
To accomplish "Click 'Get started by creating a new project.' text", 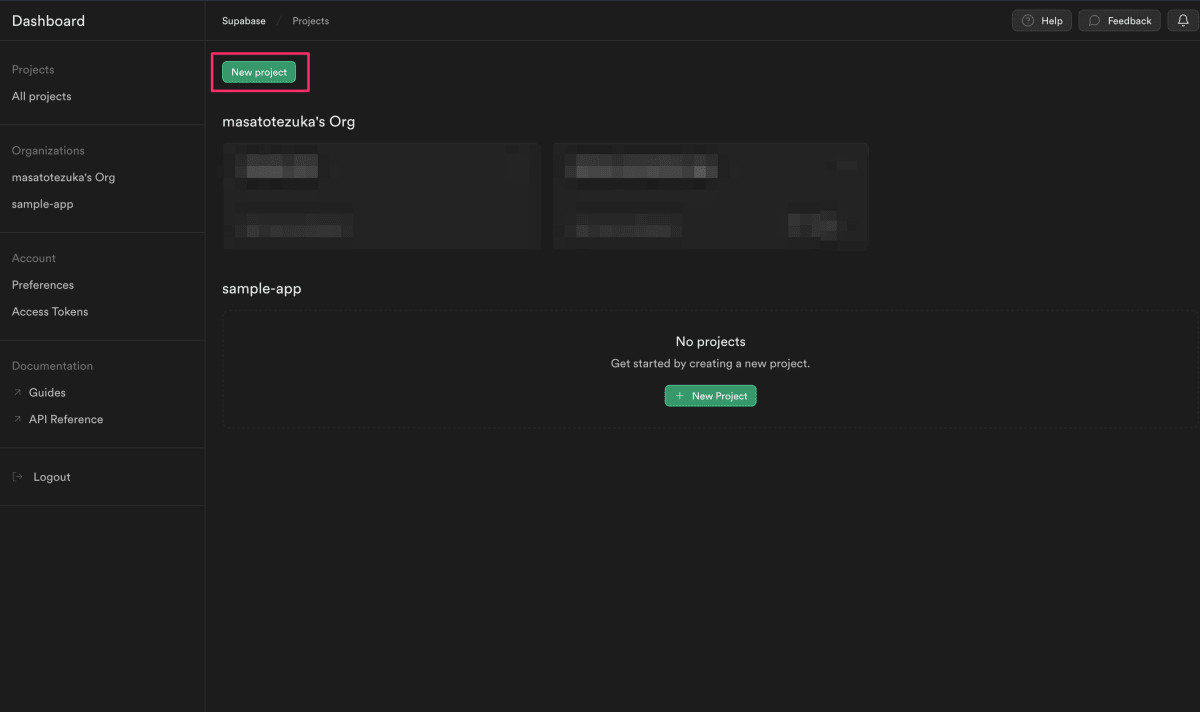I will pos(711,364).
